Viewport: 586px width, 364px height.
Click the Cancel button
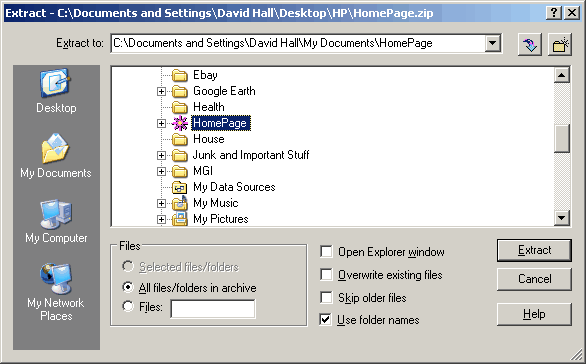(534, 279)
